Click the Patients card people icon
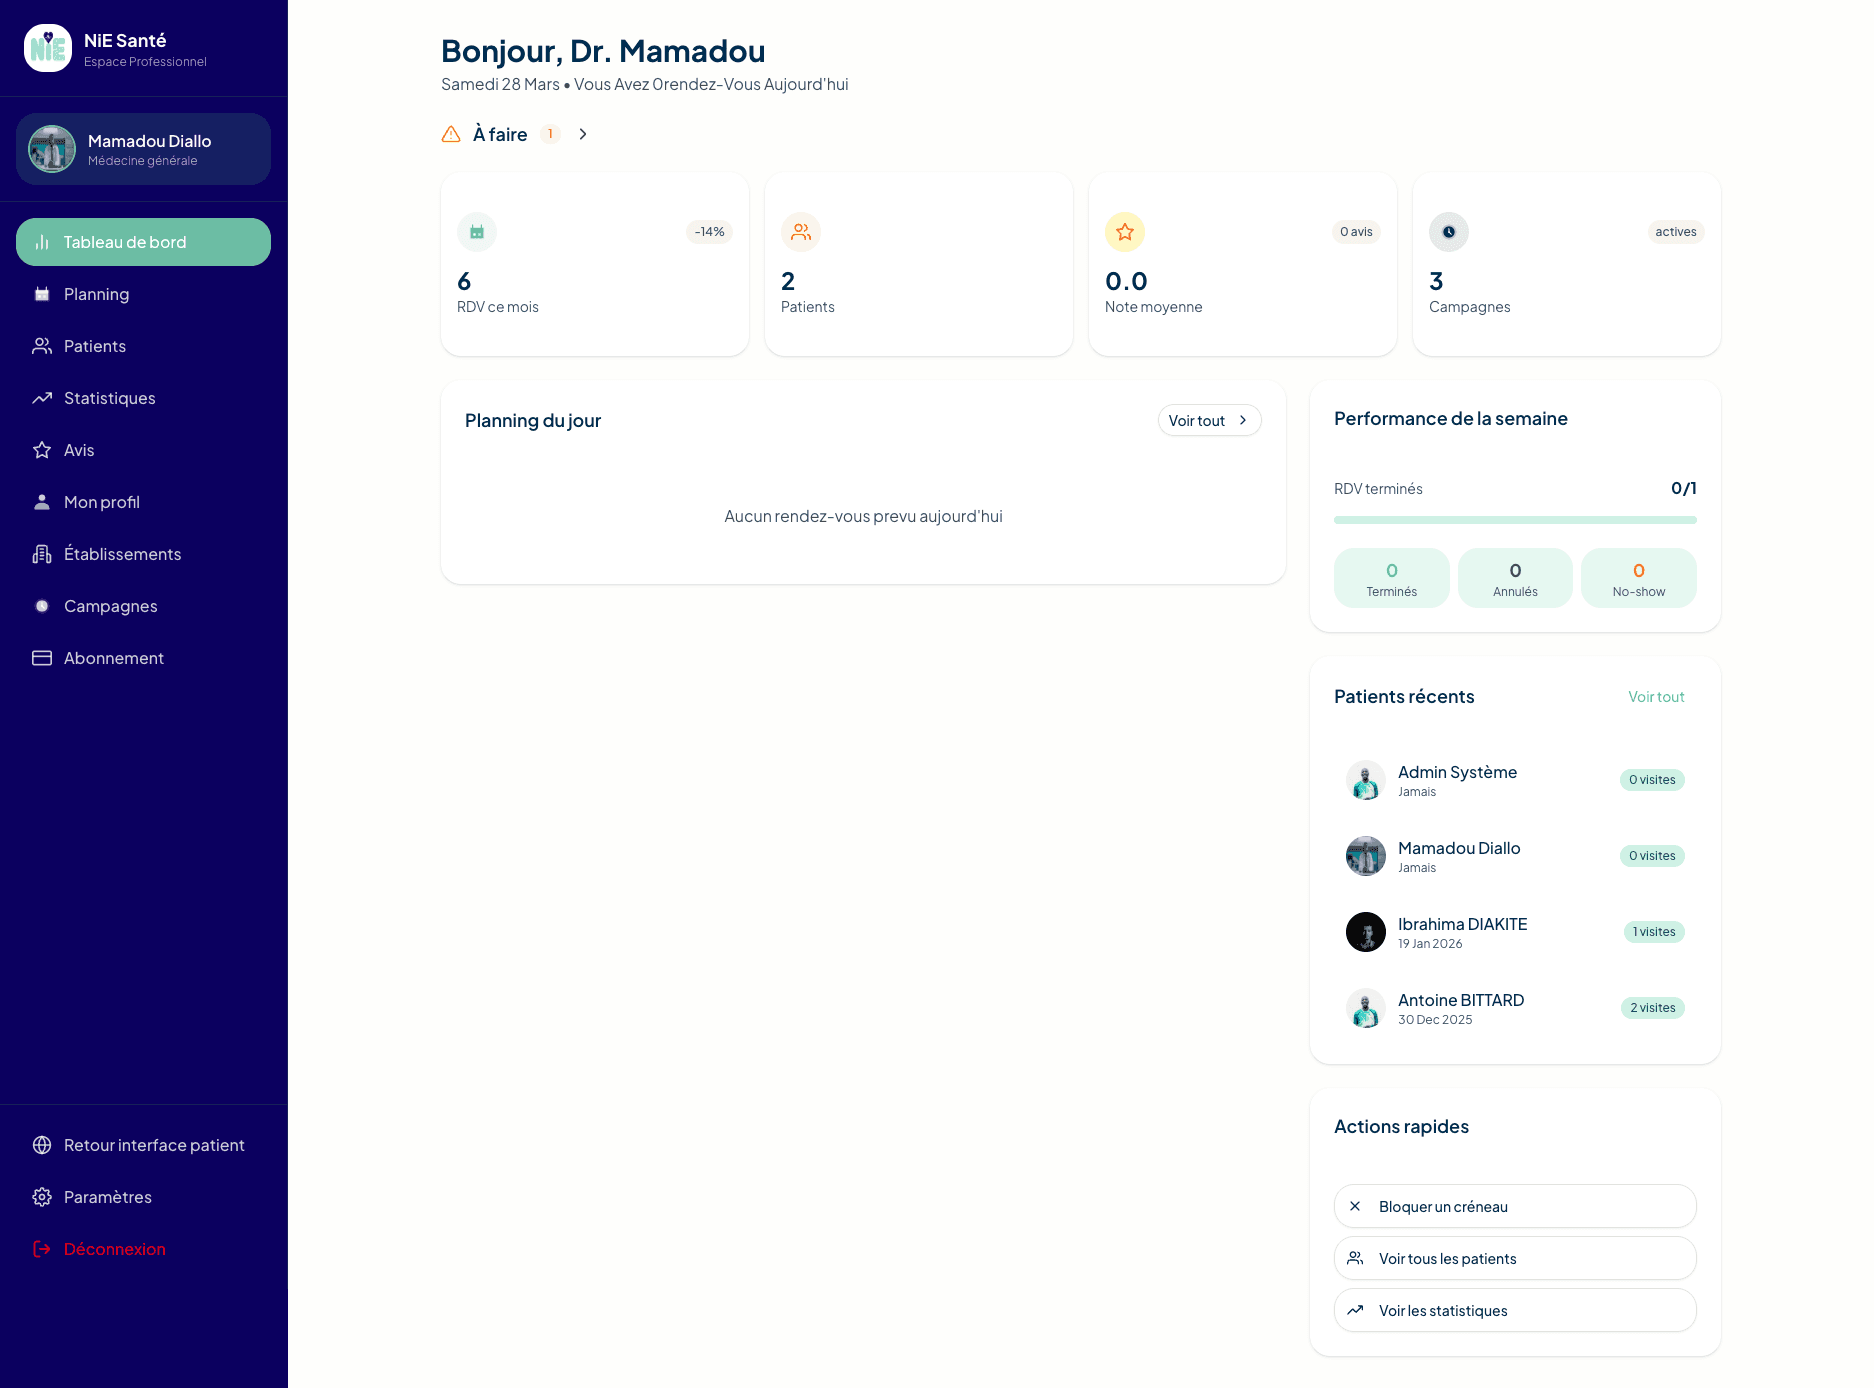Viewport: 1874px width, 1388px height. click(801, 232)
